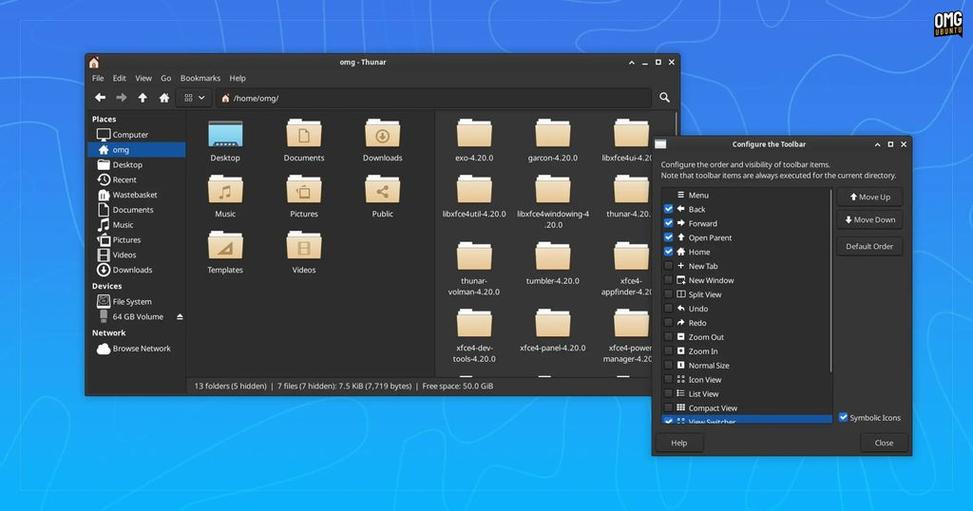Open search with the magnifier icon

tap(665, 97)
